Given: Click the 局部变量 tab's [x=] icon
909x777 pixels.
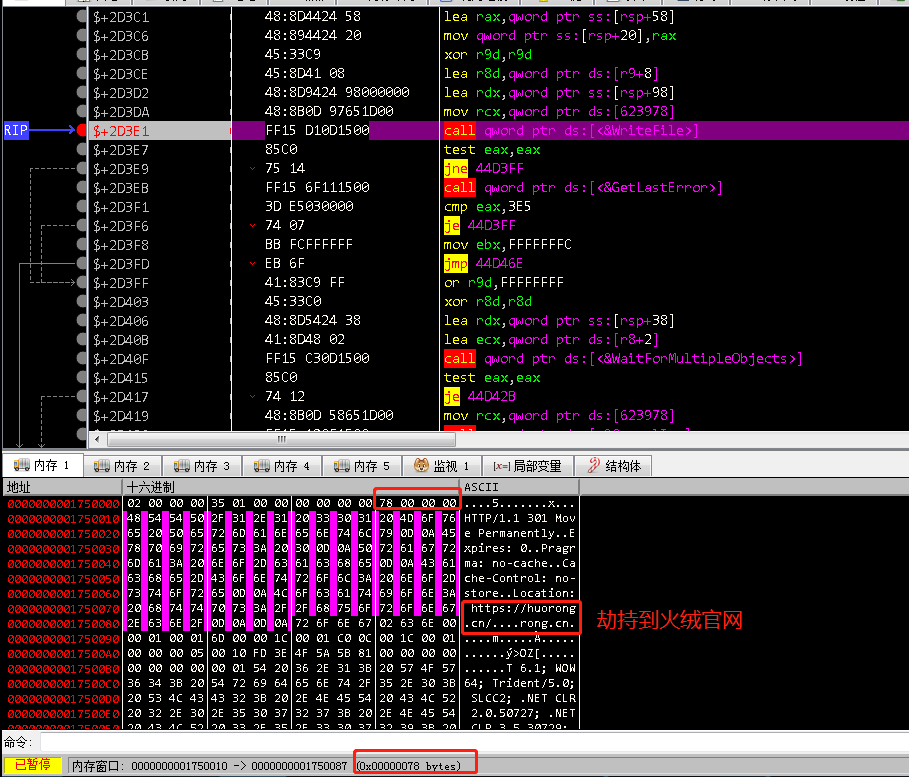Looking at the screenshot, I should 503,466.
